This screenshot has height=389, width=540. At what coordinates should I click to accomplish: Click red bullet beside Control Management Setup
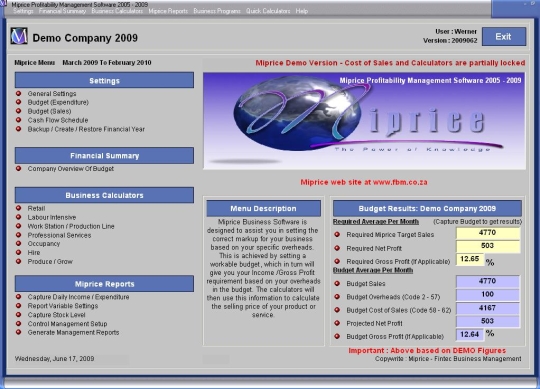(19, 323)
